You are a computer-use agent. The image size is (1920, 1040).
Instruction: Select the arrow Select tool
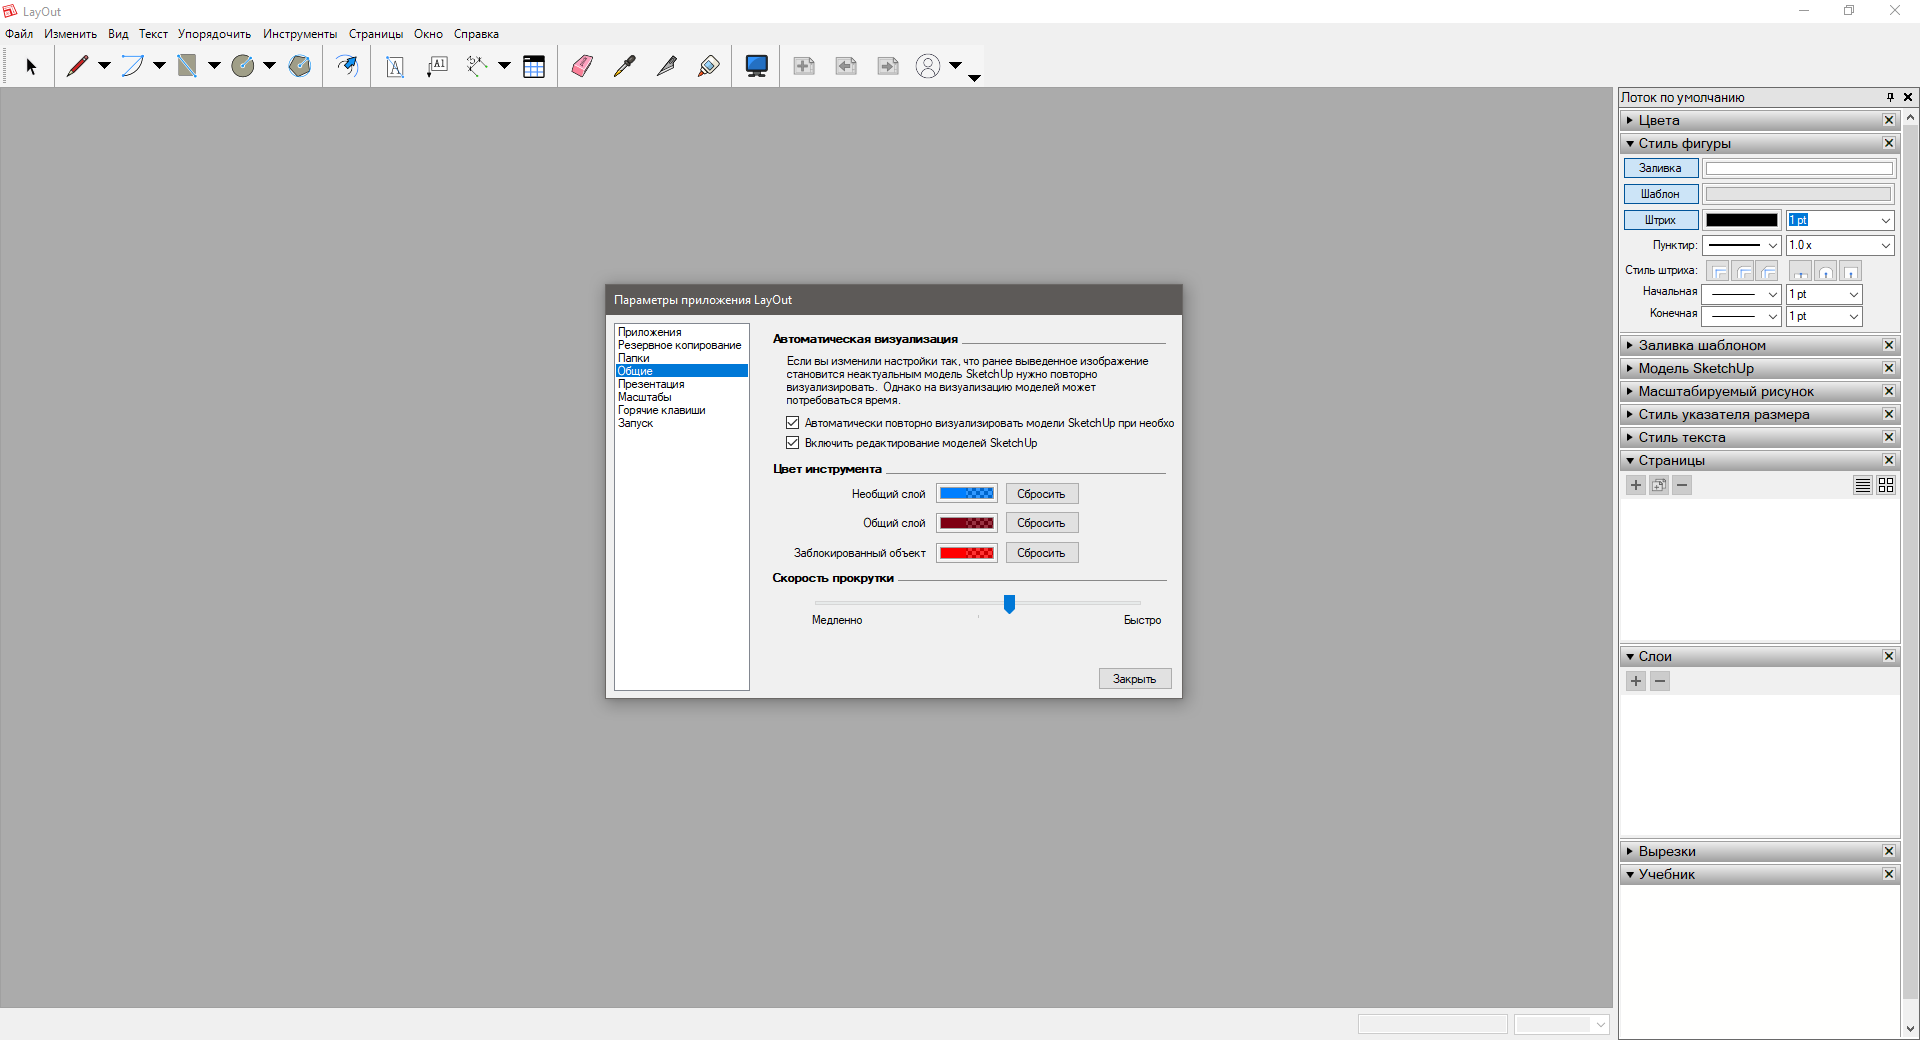click(x=31, y=66)
